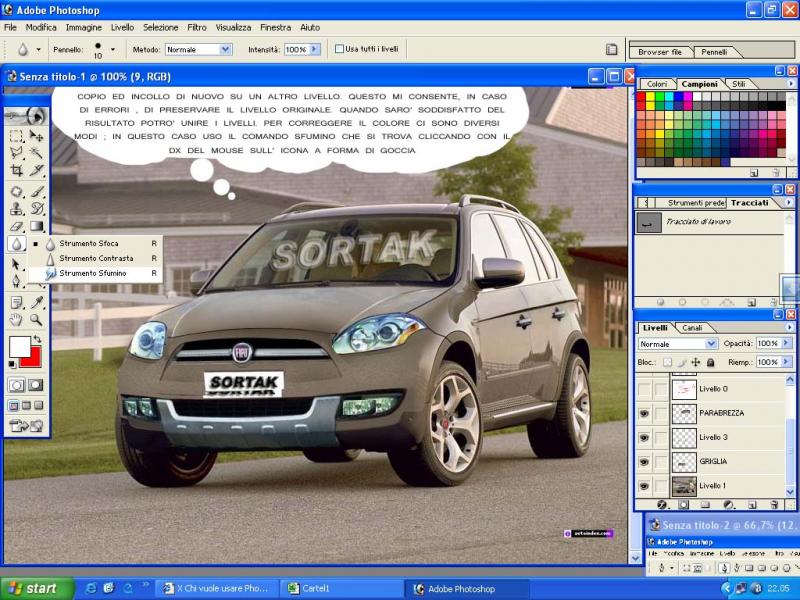Image resolution: width=800 pixels, height=600 pixels.
Task: Open Opacità slider arrow
Action: pos(786,343)
